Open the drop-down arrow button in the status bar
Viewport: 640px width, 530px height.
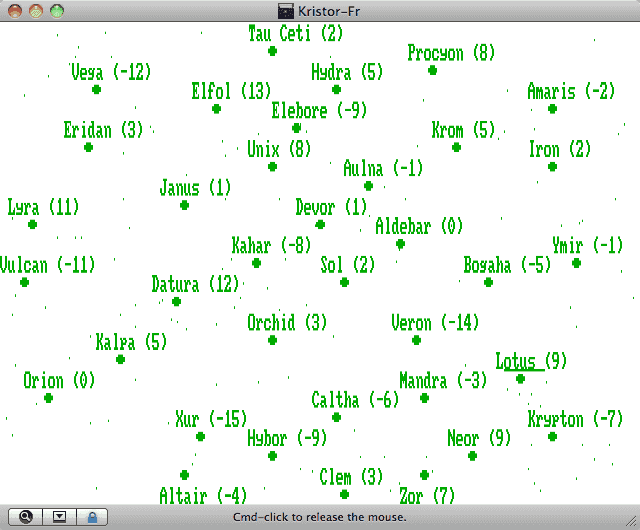(59, 517)
